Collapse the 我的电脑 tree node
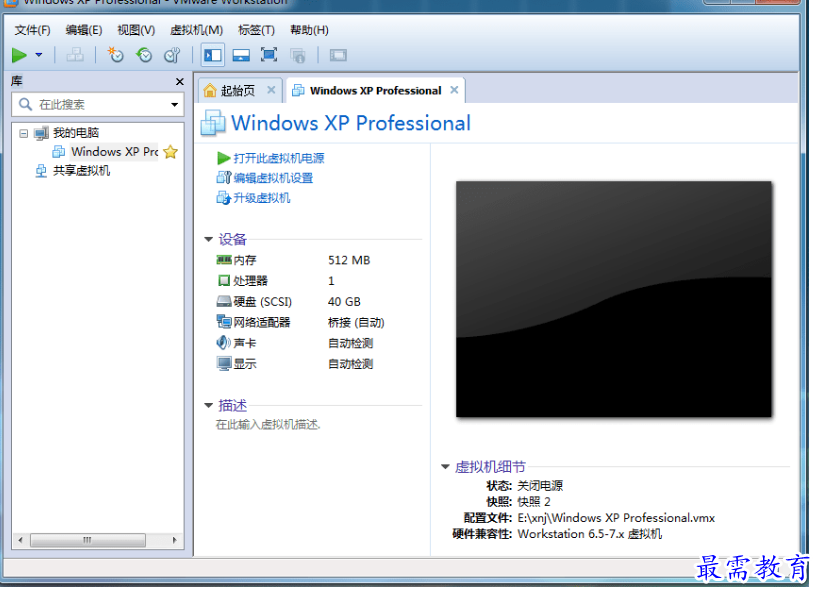The image size is (818, 599). pyautogui.click(x=23, y=134)
